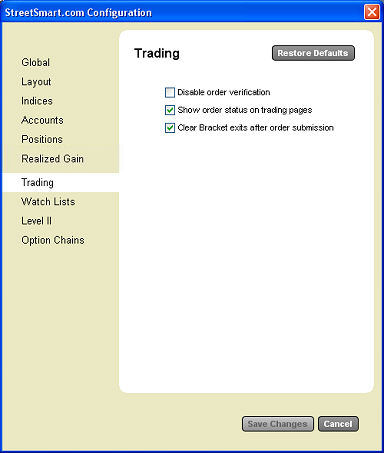Select the Trading sidebar item
Screen dimensions: 384x453
tap(61, 182)
